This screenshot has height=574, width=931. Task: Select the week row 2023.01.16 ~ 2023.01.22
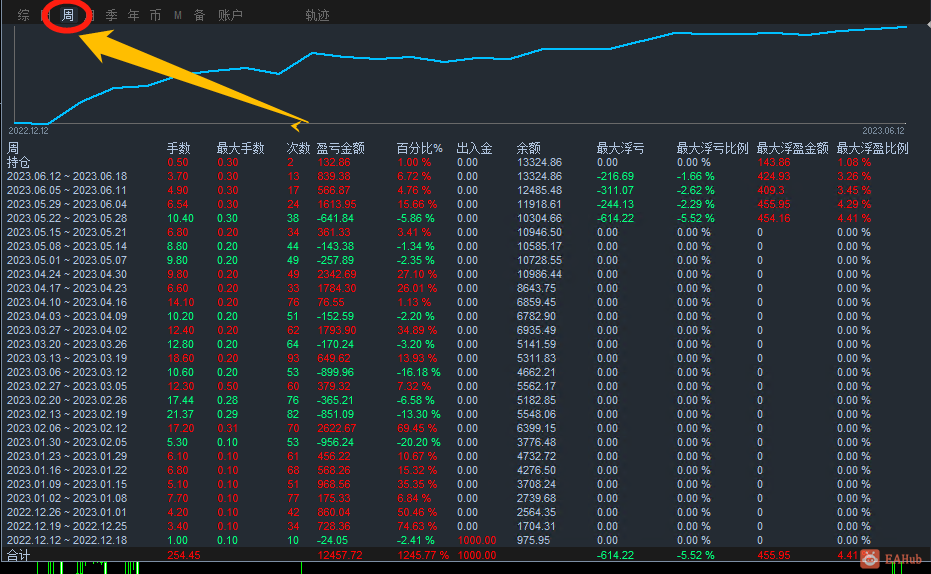67,470
